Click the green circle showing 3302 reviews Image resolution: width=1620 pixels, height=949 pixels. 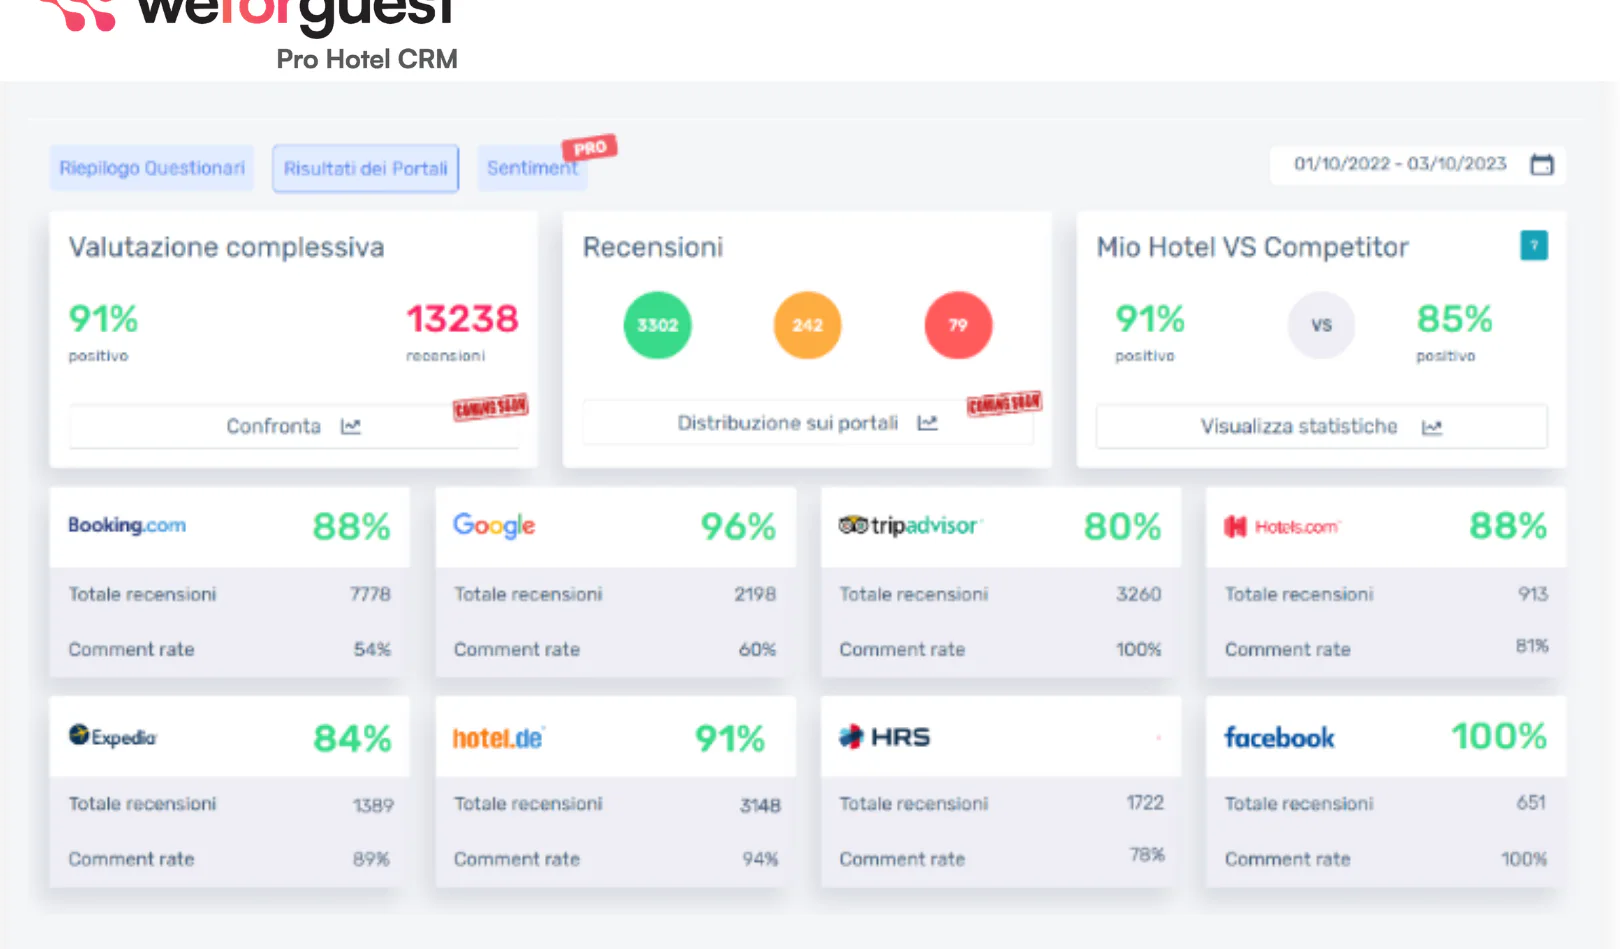[x=657, y=325]
